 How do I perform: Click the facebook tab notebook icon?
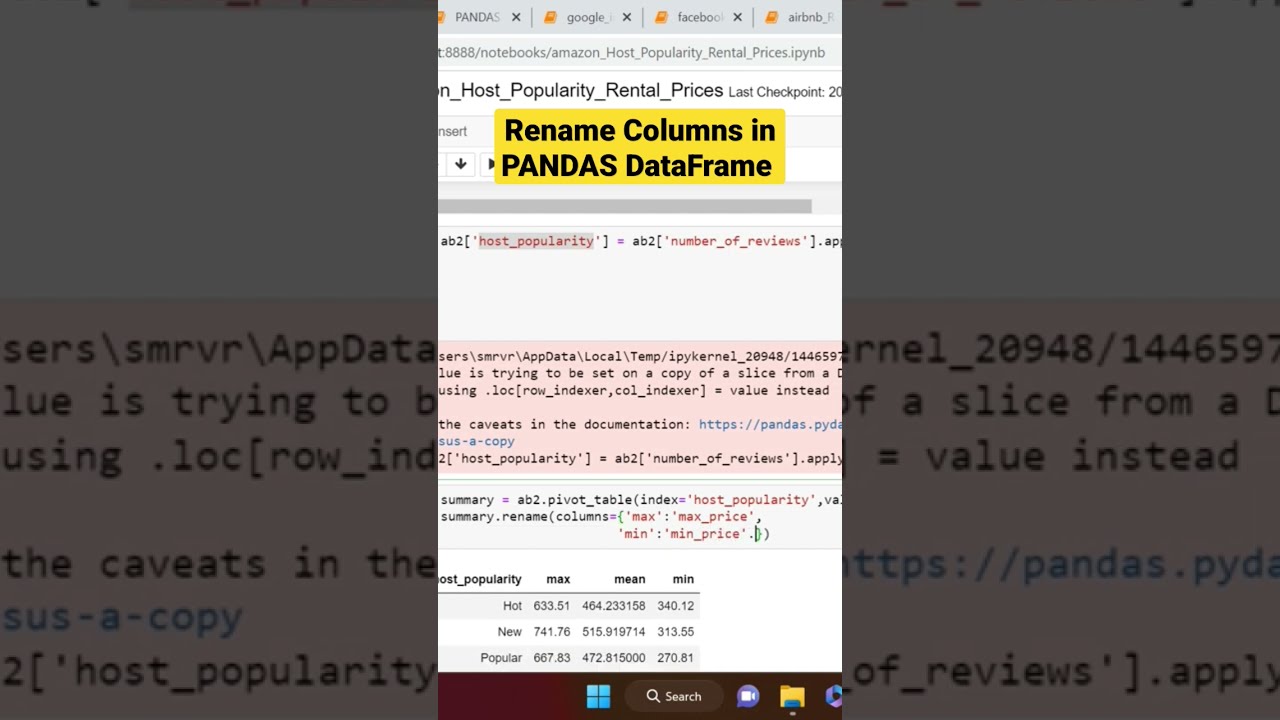[x=662, y=17]
